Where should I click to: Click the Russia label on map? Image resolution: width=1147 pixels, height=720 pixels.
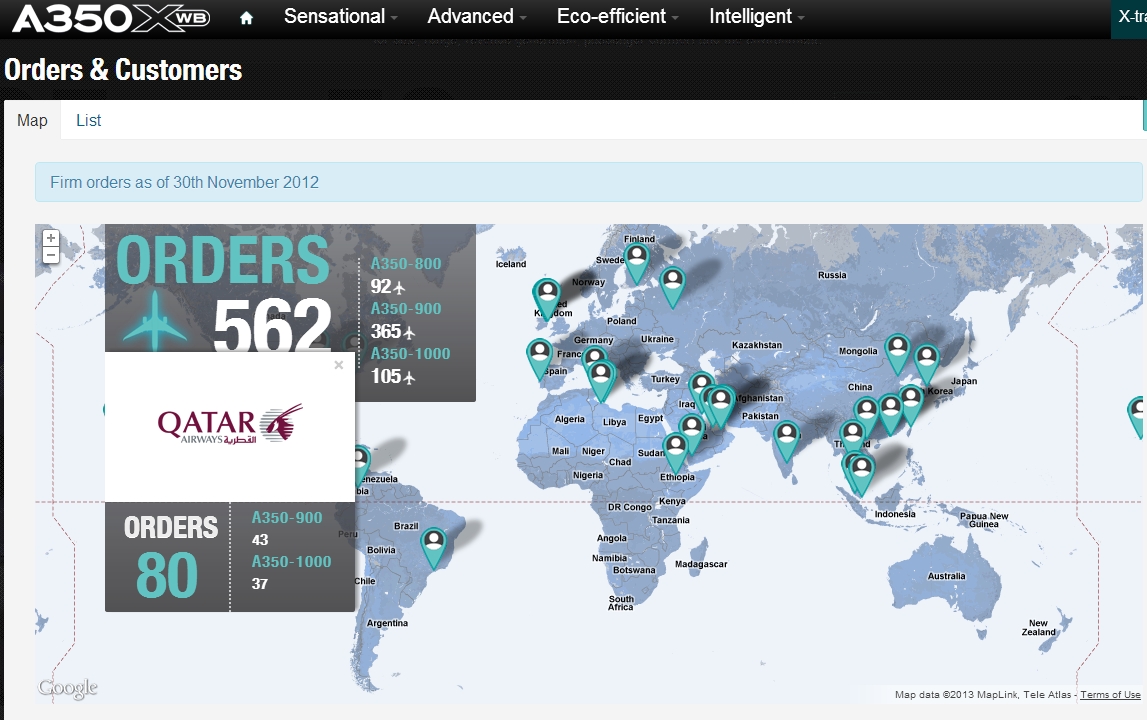(832, 275)
